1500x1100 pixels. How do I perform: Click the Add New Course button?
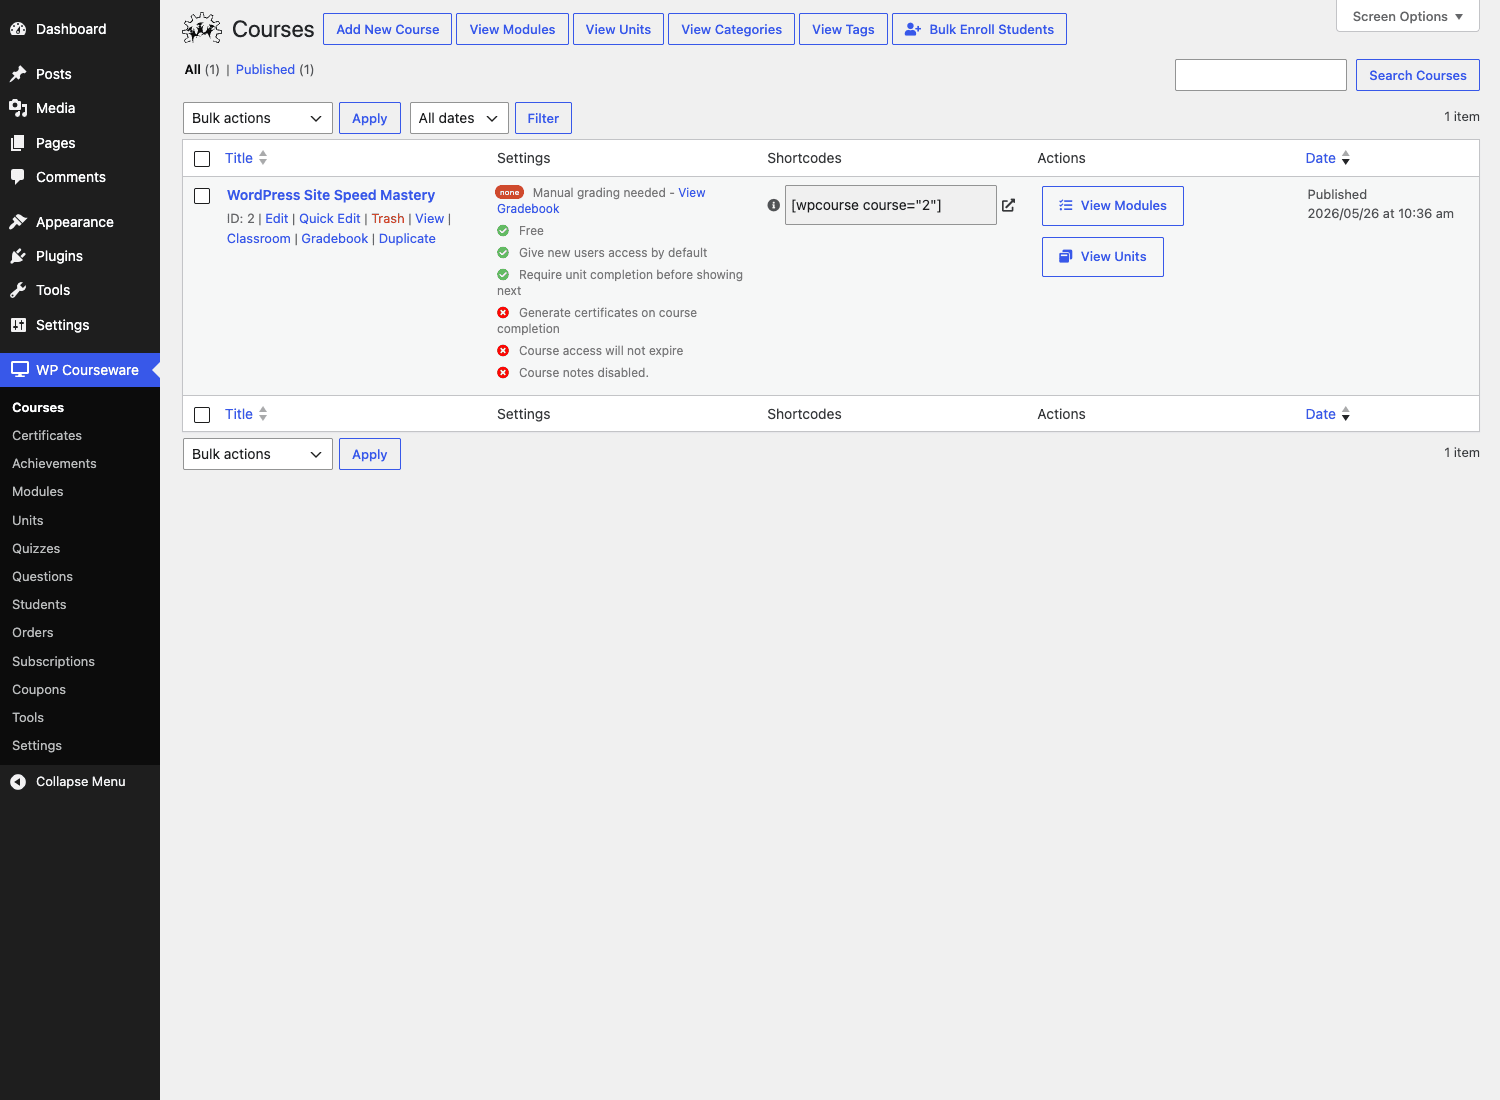tap(388, 29)
